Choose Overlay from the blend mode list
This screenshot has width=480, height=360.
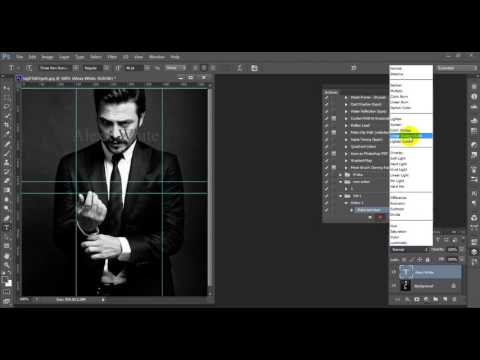click(x=397, y=153)
